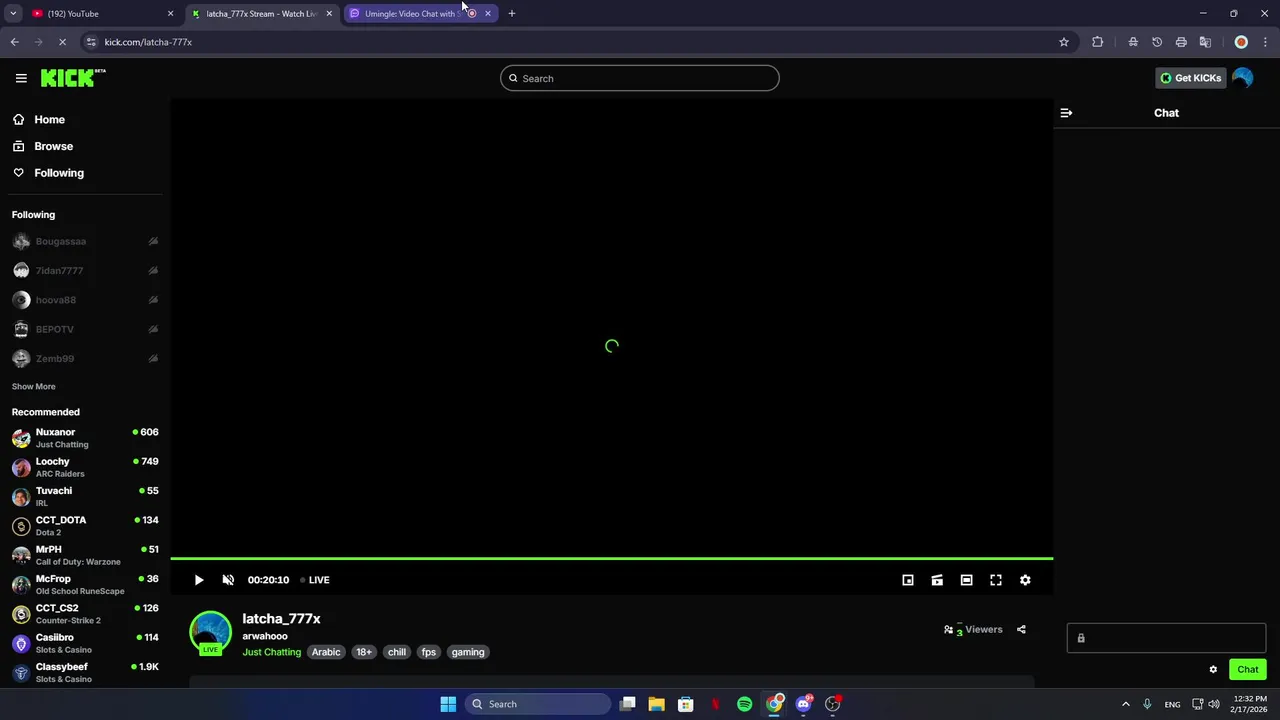This screenshot has width=1280, height=720.
Task: Focus the Kick search box
Action: [640, 78]
